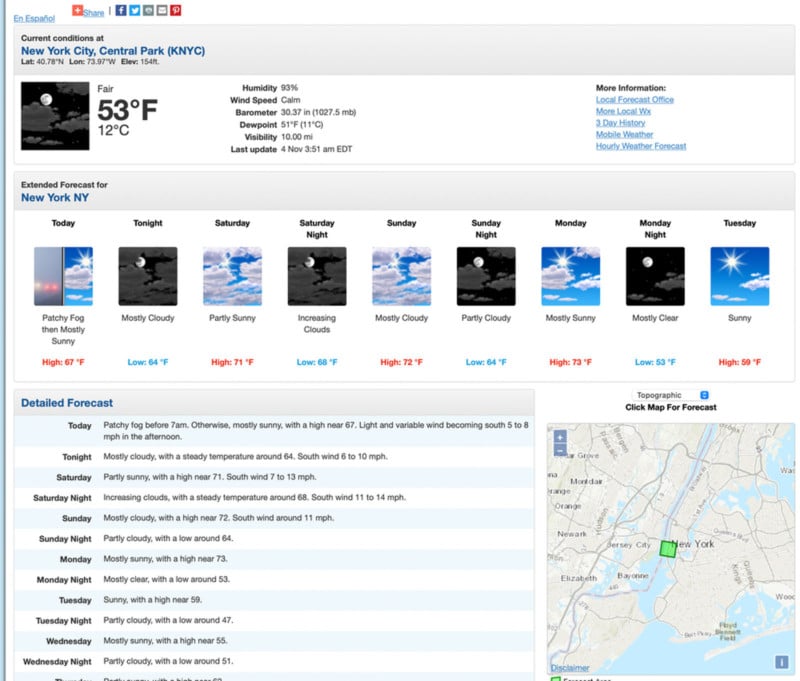
Task: Click the map info button
Action: (782, 662)
